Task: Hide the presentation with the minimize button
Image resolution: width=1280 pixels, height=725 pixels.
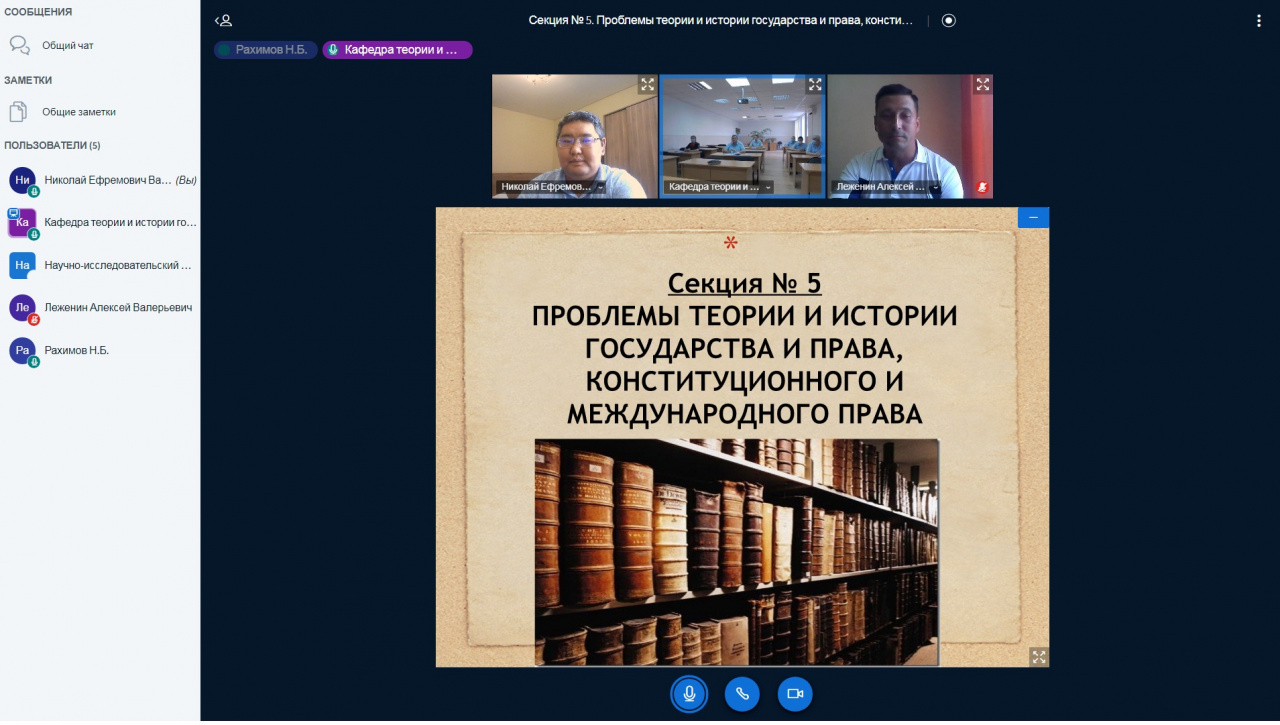Action: (1033, 217)
